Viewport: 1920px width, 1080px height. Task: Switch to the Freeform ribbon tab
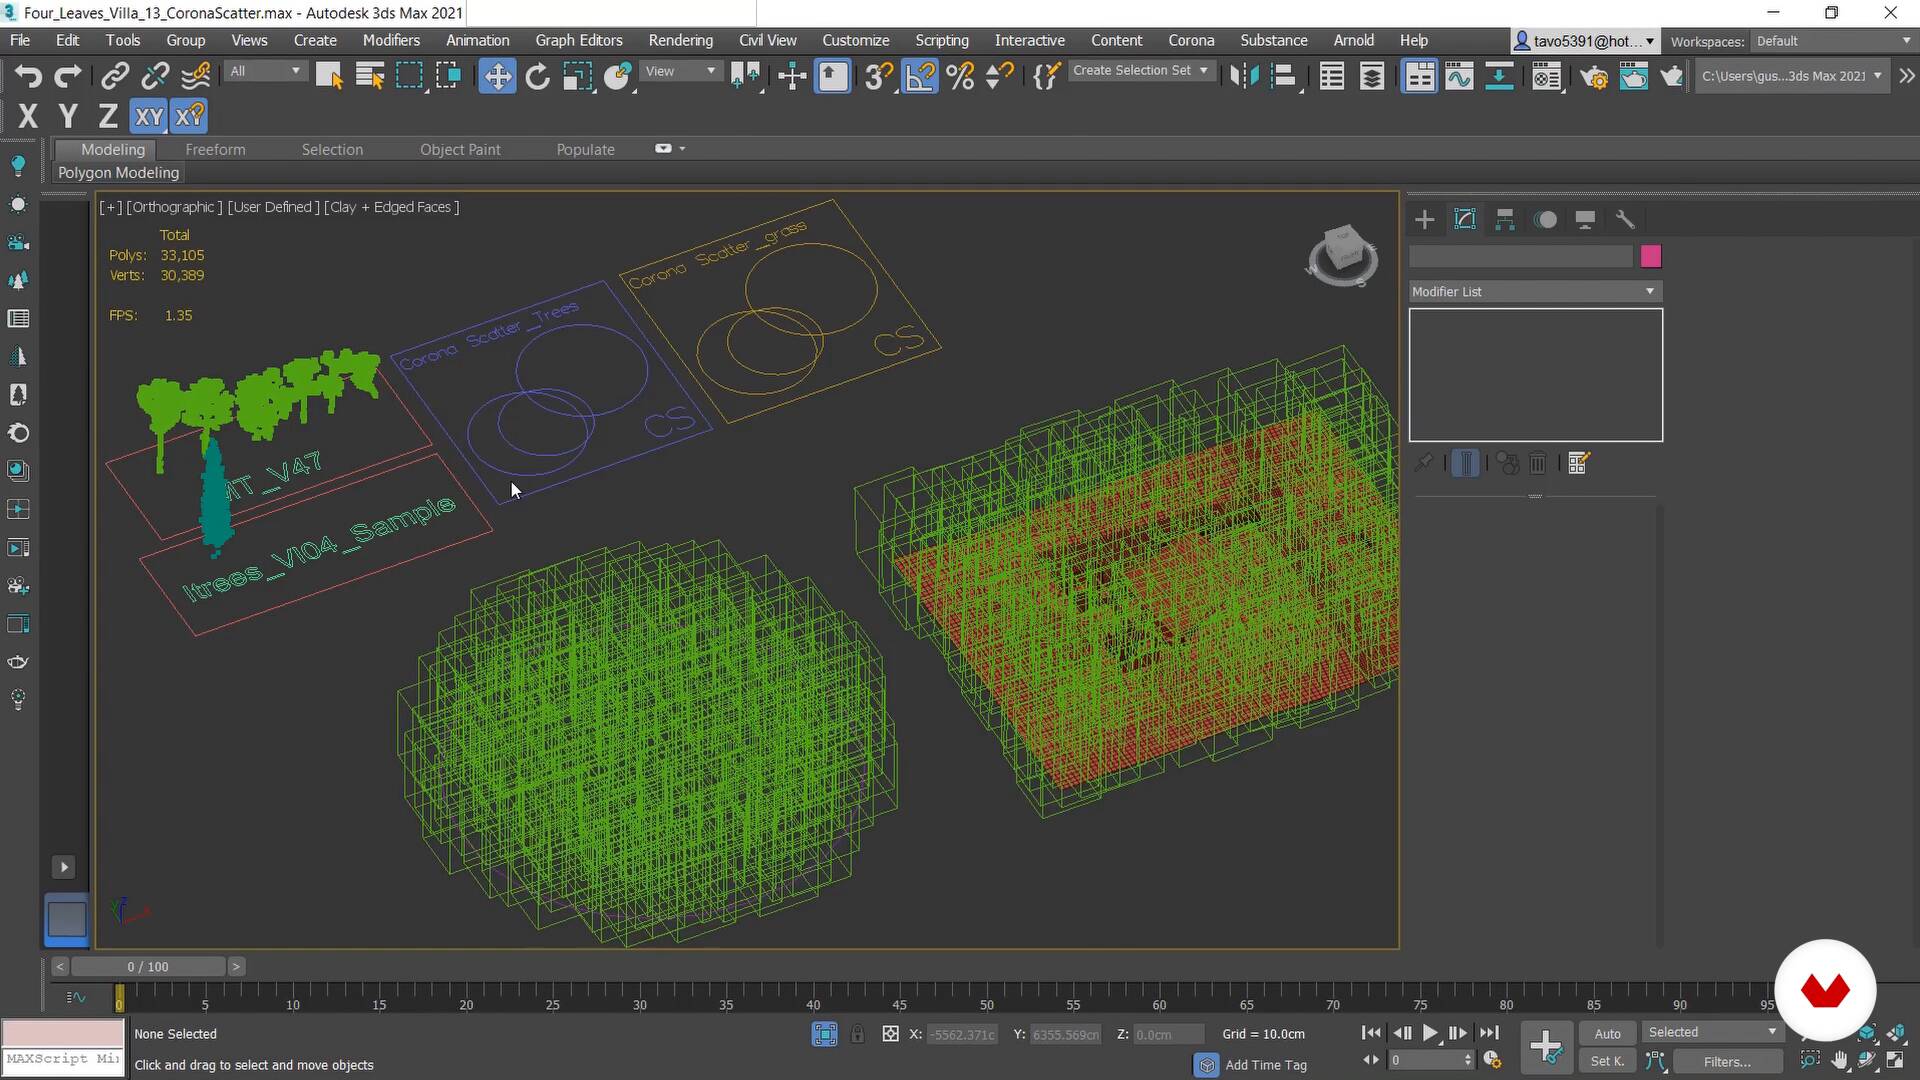tap(215, 149)
